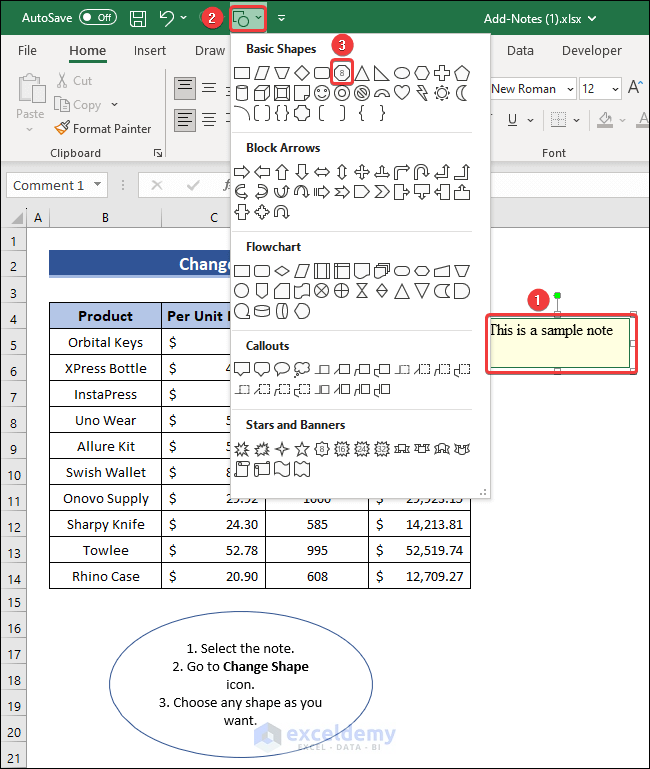Click the Format Painter button
The height and width of the screenshot is (769, 650).
pyautogui.click(x=103, y=128)
